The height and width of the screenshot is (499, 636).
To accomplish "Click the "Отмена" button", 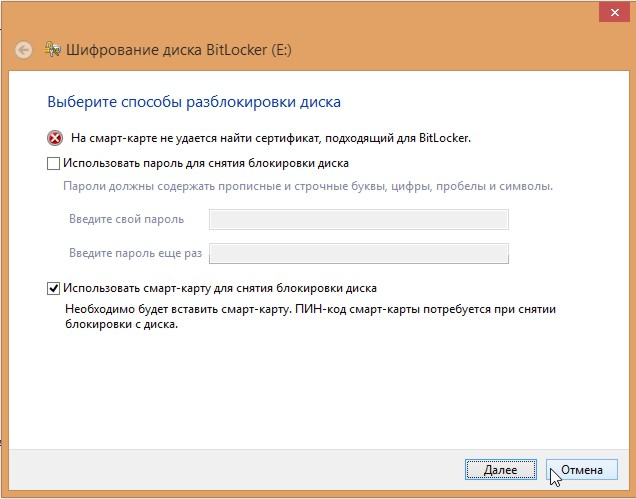I will coord(582,470).
